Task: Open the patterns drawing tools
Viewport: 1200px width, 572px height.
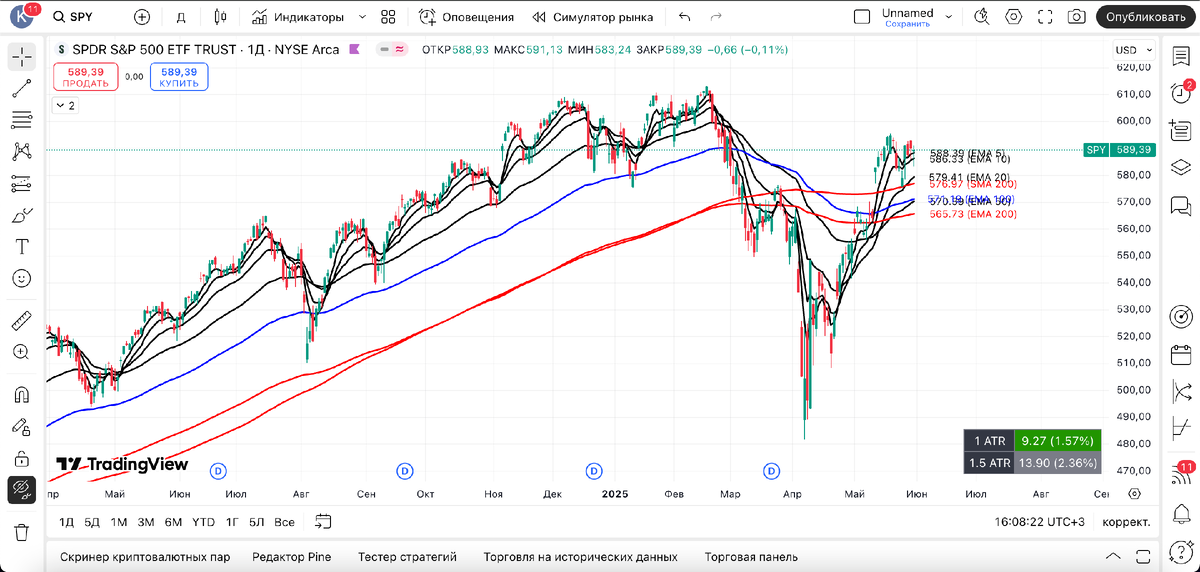Action: click(21, 152)
